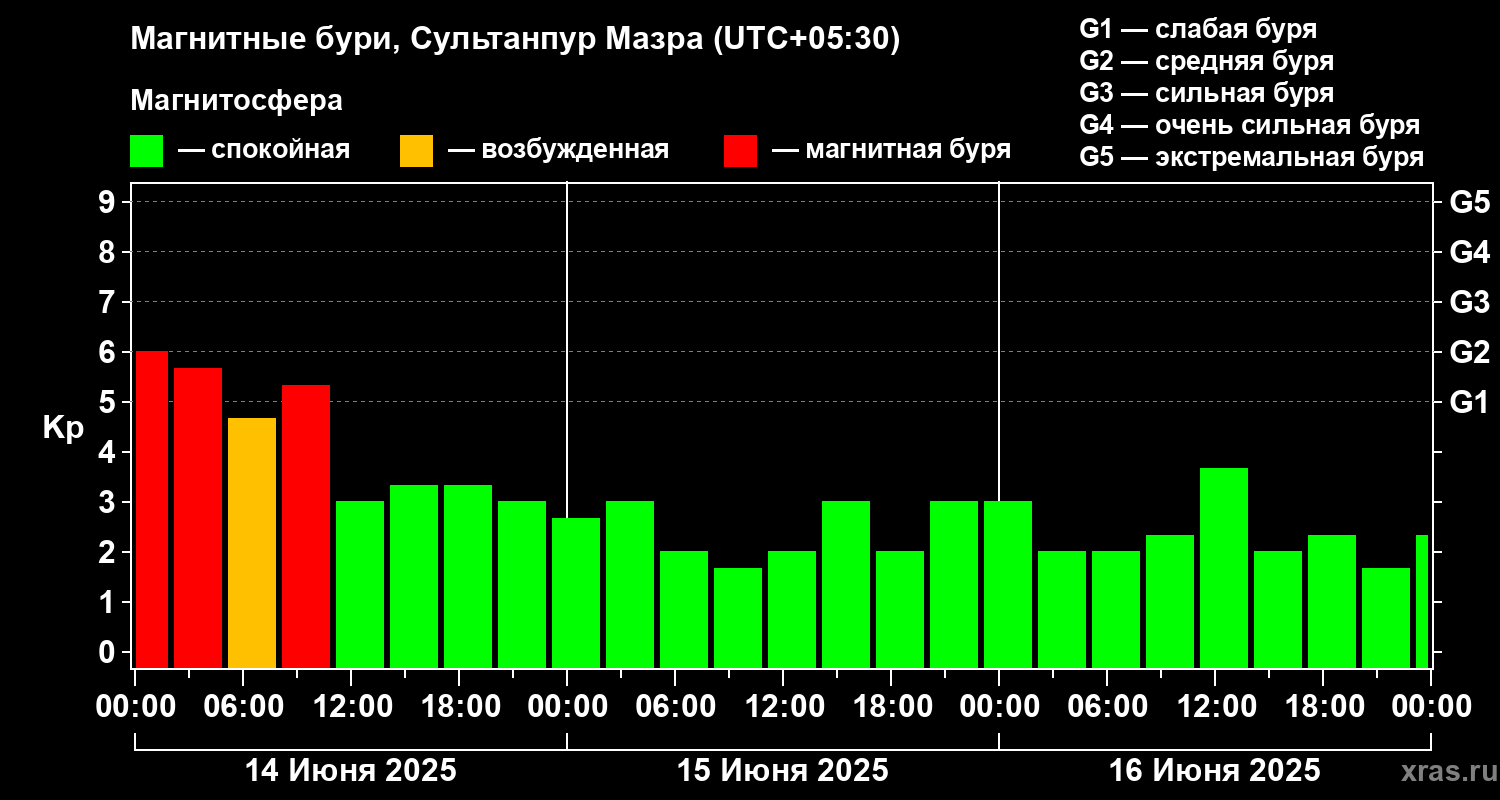Click the green "спокойная" legend swatch
This screenshot has width=1500, height=800.
[147, 151]
